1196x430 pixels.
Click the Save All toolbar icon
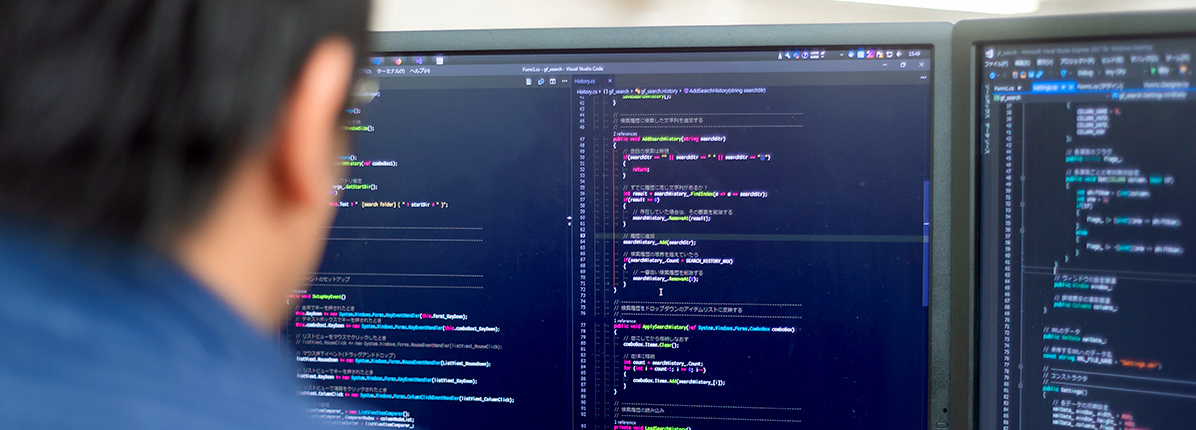(1040, 74)
